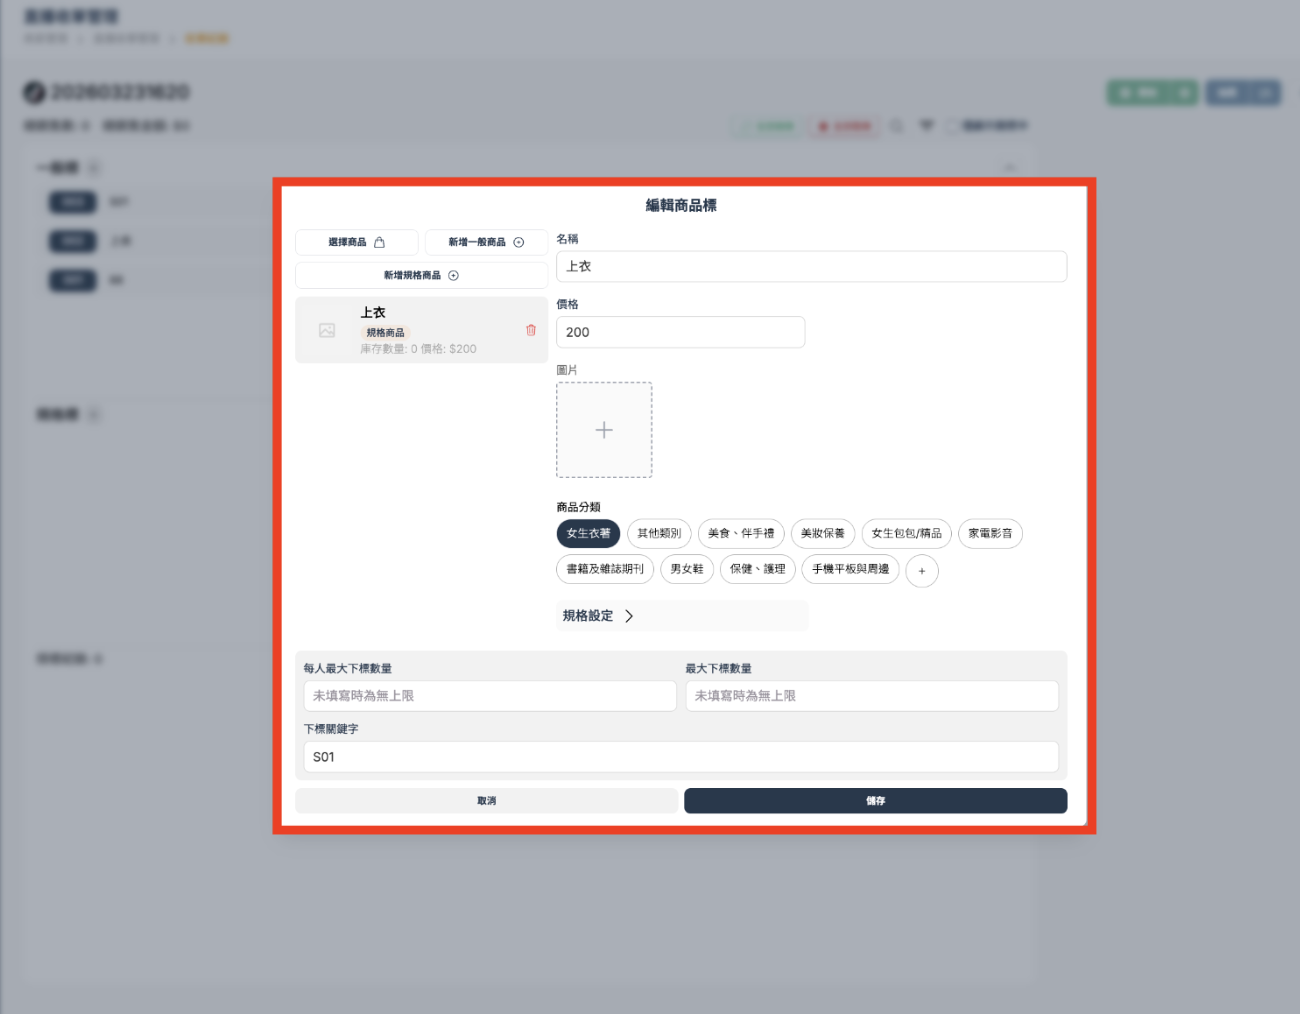
Task: Click 新增一般商品 button with plus icon
Action: (486, 242)
